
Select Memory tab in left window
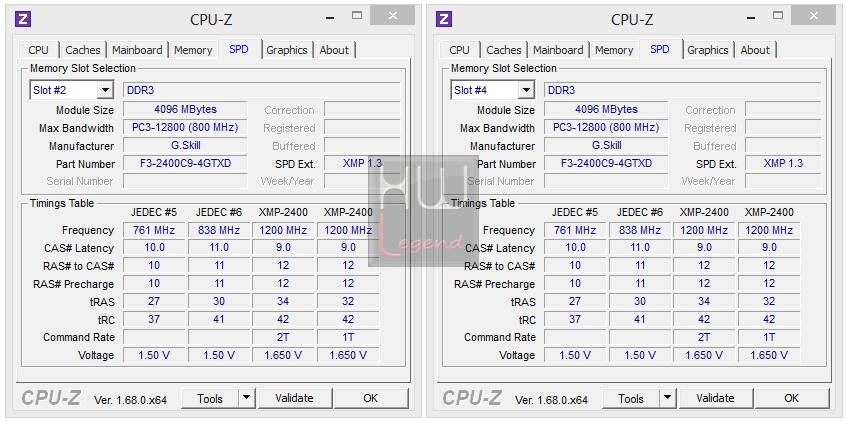[x=193, y=50]
